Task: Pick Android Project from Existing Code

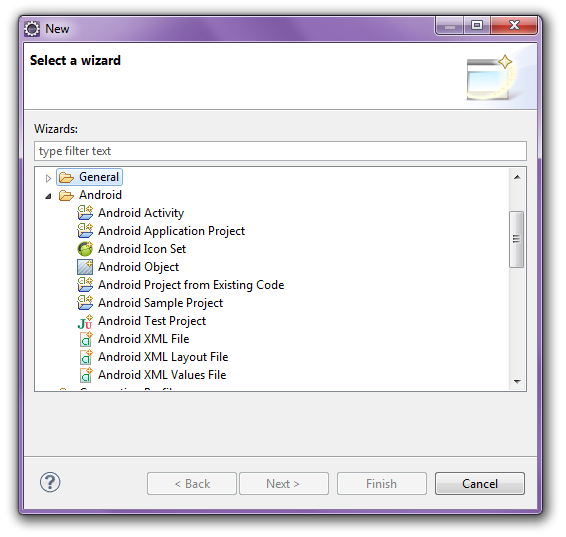Action: tap(191, 285)
